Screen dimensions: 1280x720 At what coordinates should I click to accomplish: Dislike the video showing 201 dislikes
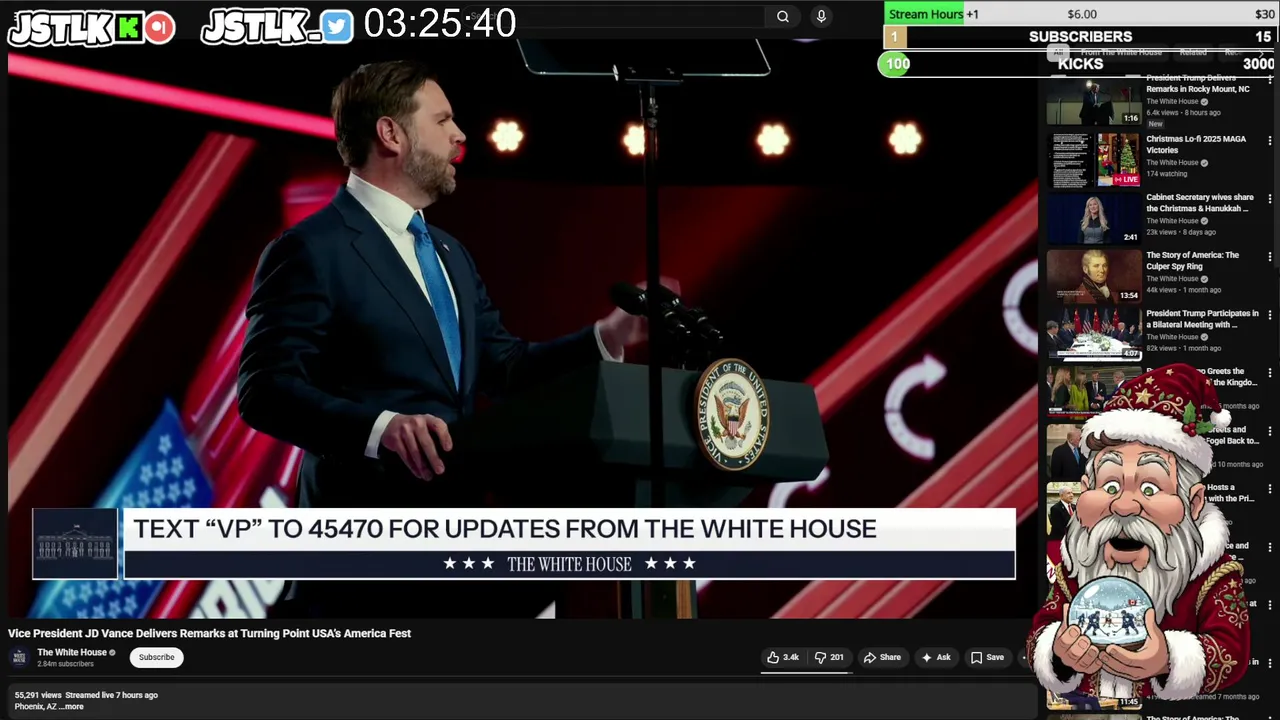(829, 657)
